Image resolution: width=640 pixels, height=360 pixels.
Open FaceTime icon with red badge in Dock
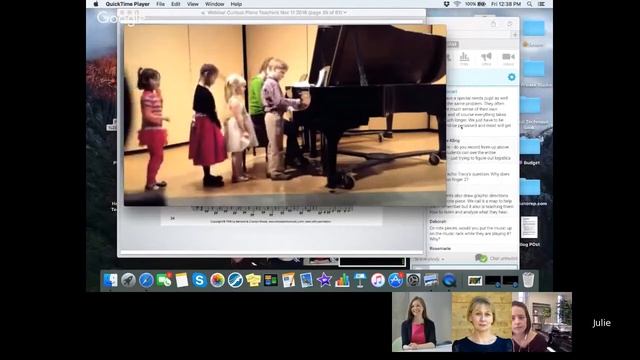164,280
